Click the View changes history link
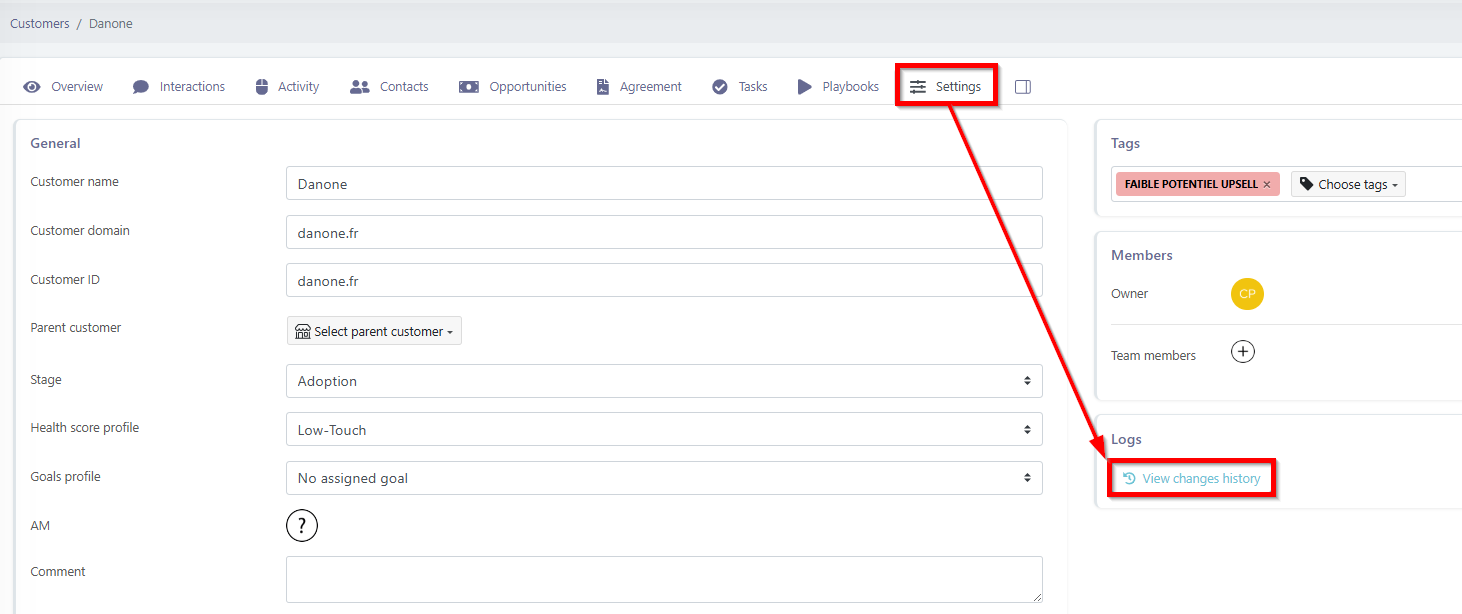1462x614 pixels. pos(1192,479)
